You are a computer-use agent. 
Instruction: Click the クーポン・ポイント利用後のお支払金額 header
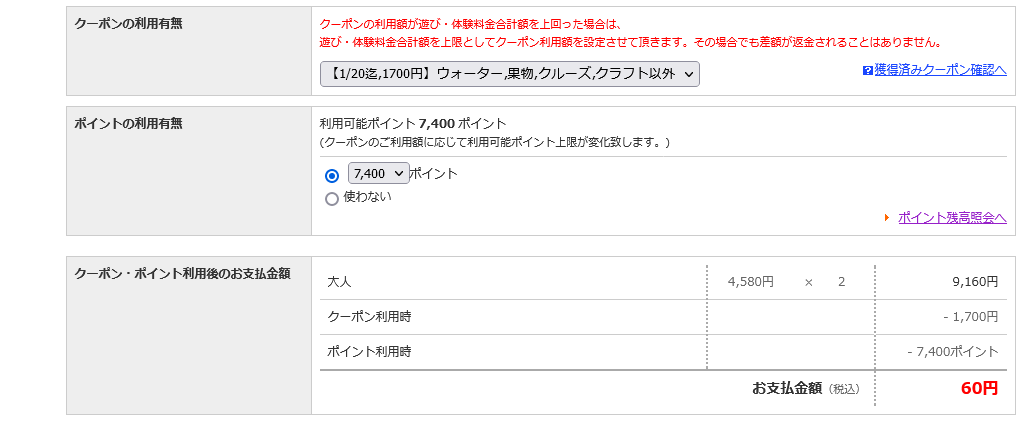coord(182,273)
